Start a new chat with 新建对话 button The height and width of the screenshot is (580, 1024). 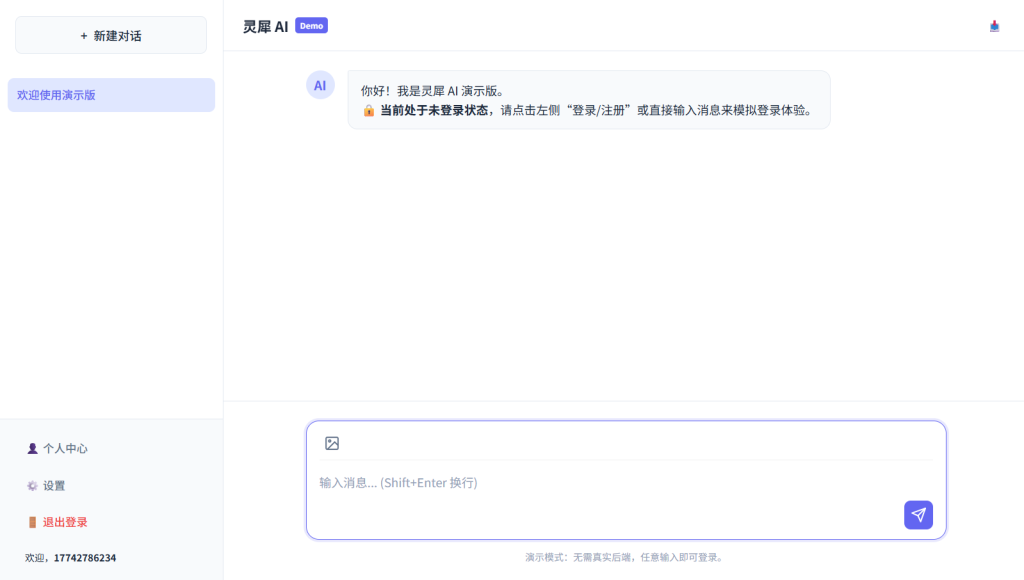click(x=111, y=35)
